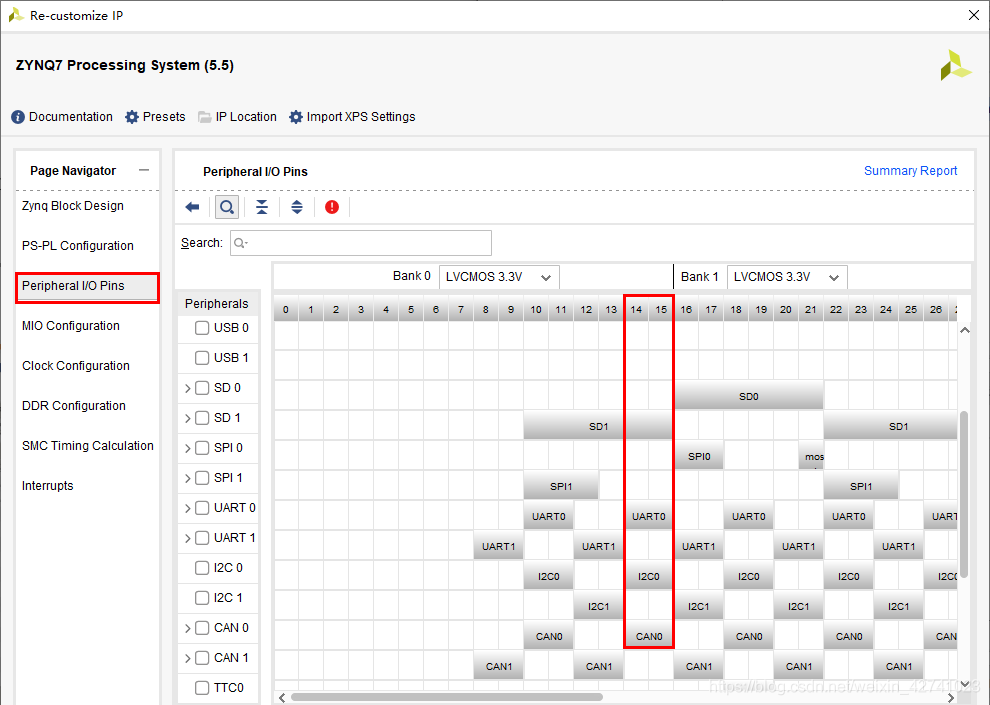
Task: Tick the CAN 1 checkbox
Action: [202, 658]
